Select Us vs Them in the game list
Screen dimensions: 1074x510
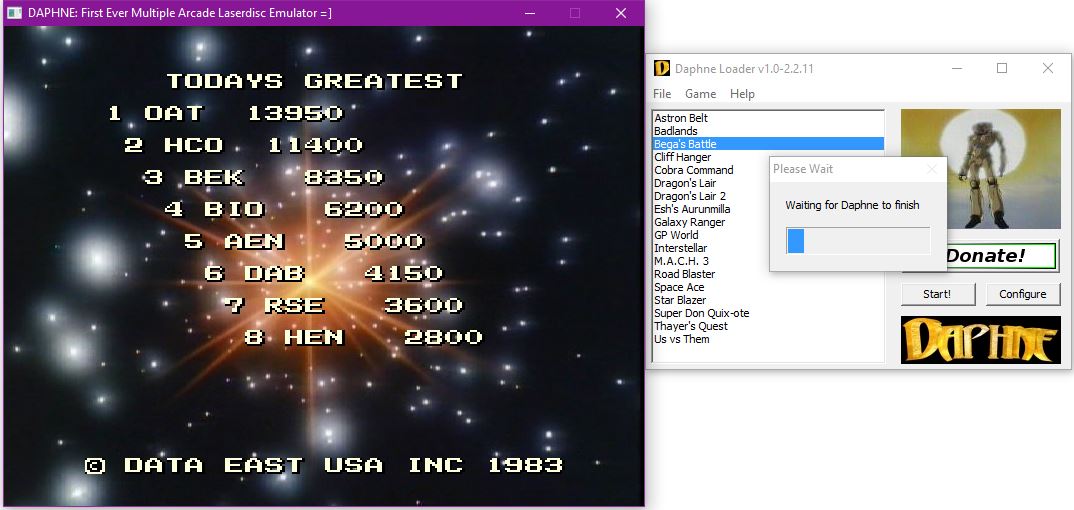pyautogui.click(x=768, y=340)
